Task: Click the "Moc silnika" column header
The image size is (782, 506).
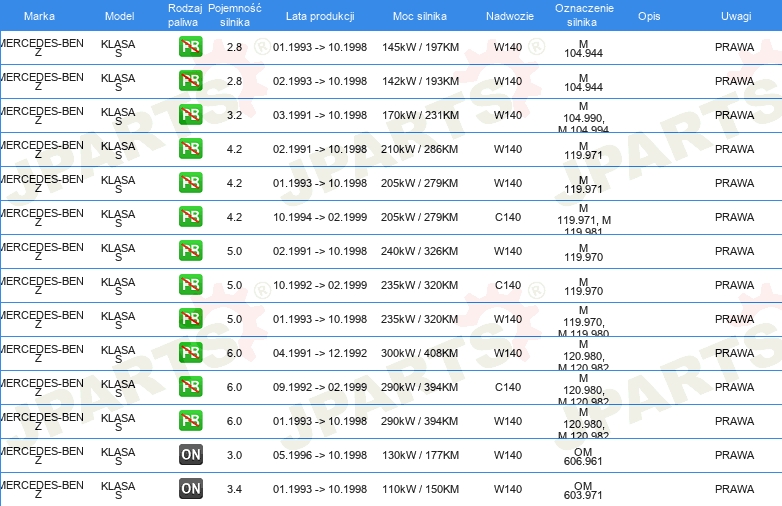Action: click(419, 16)
